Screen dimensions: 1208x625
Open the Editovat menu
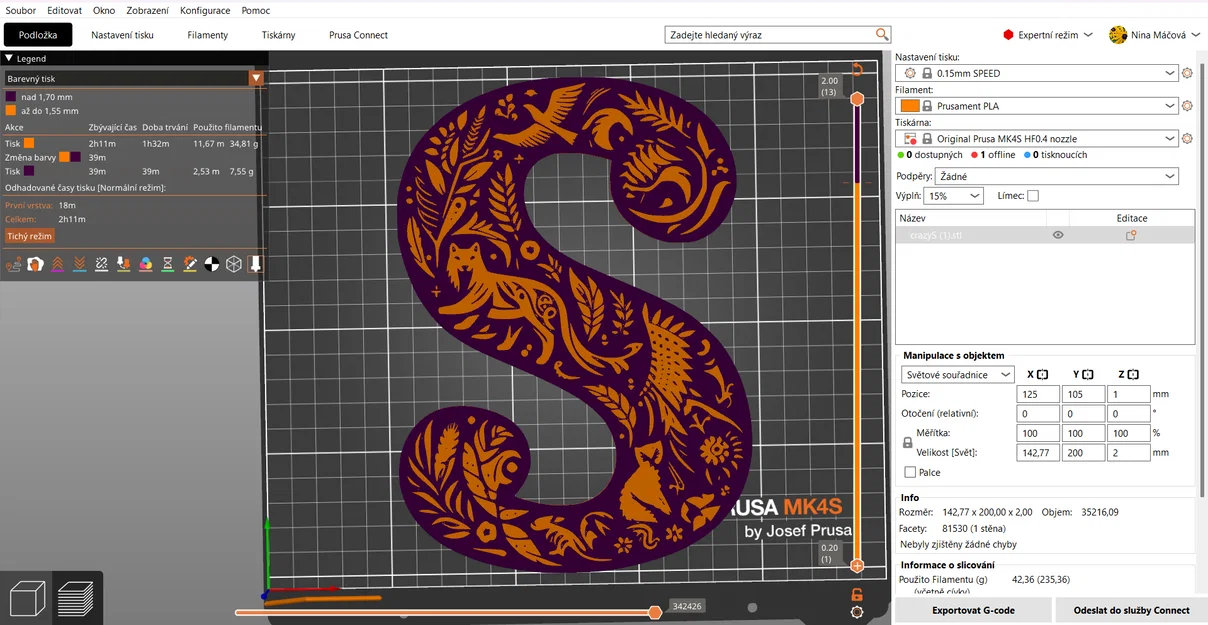64,10
